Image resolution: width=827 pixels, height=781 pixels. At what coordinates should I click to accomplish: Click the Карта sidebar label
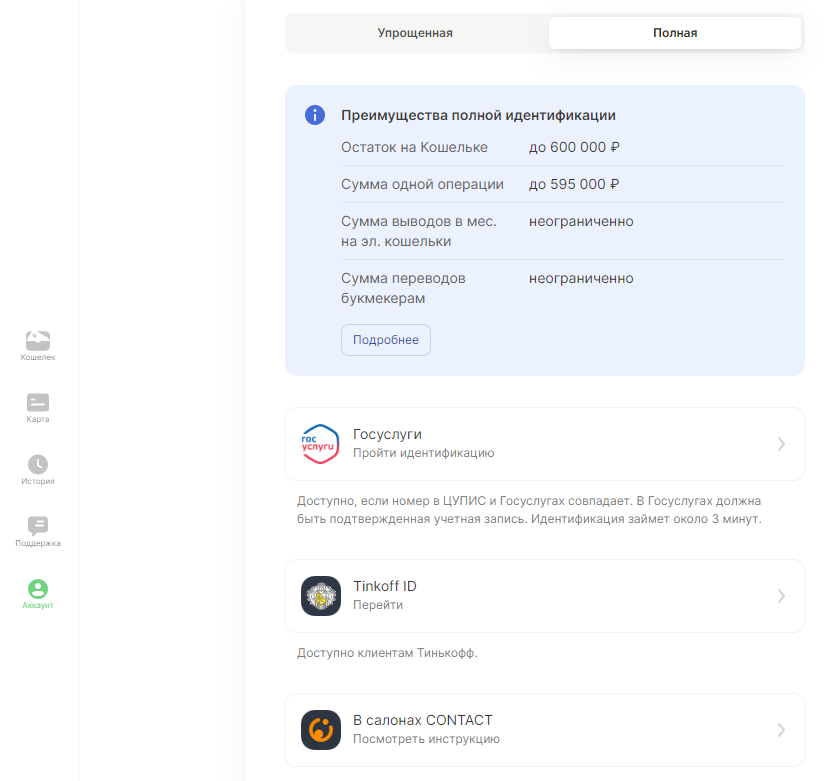click(38, 419)
